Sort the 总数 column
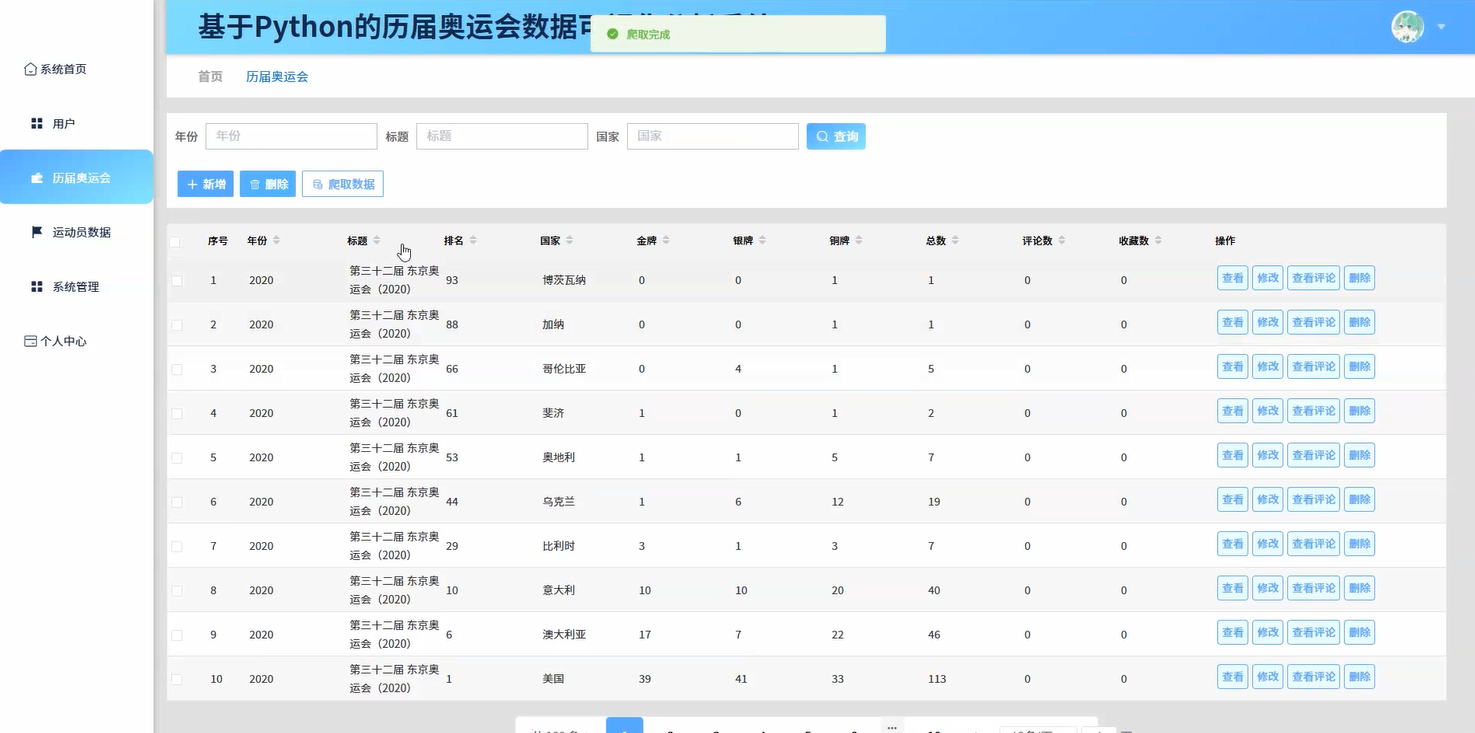Image resolution: width=1475 pixels, height=733 pixels. tap(953, 240)
